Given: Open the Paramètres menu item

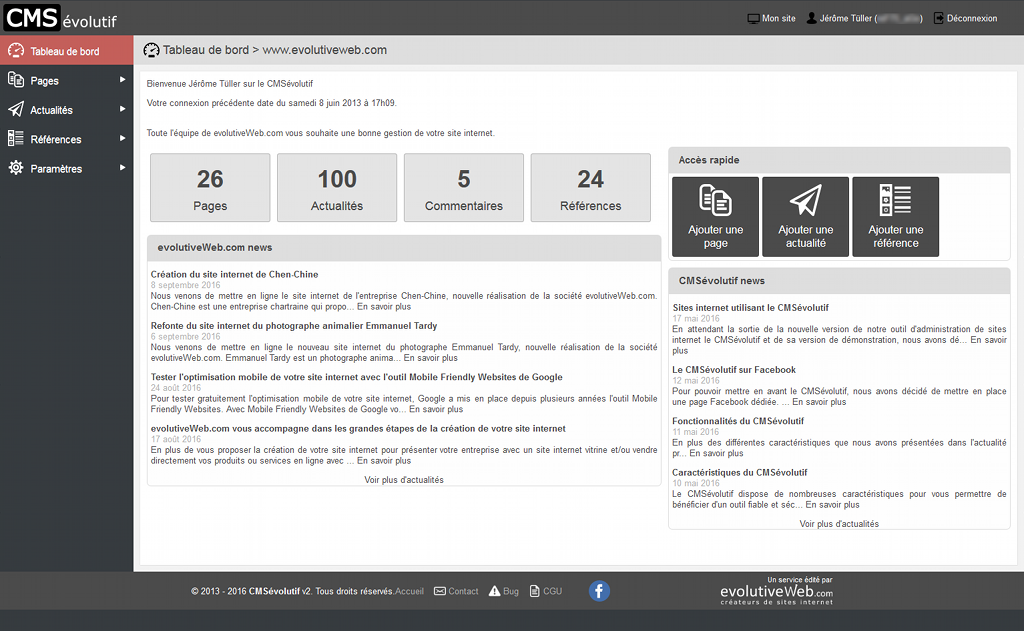Looking at the screenshot, I should (x=67, y=169).
